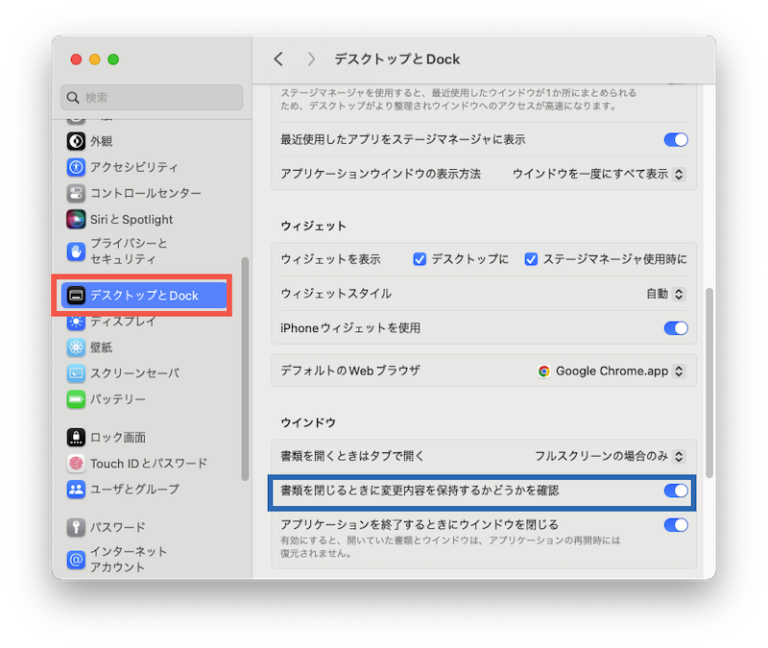Click the デスクトップと Dock sidebar icon
This screenshot has width=768, height=648.
pos(76,295)
